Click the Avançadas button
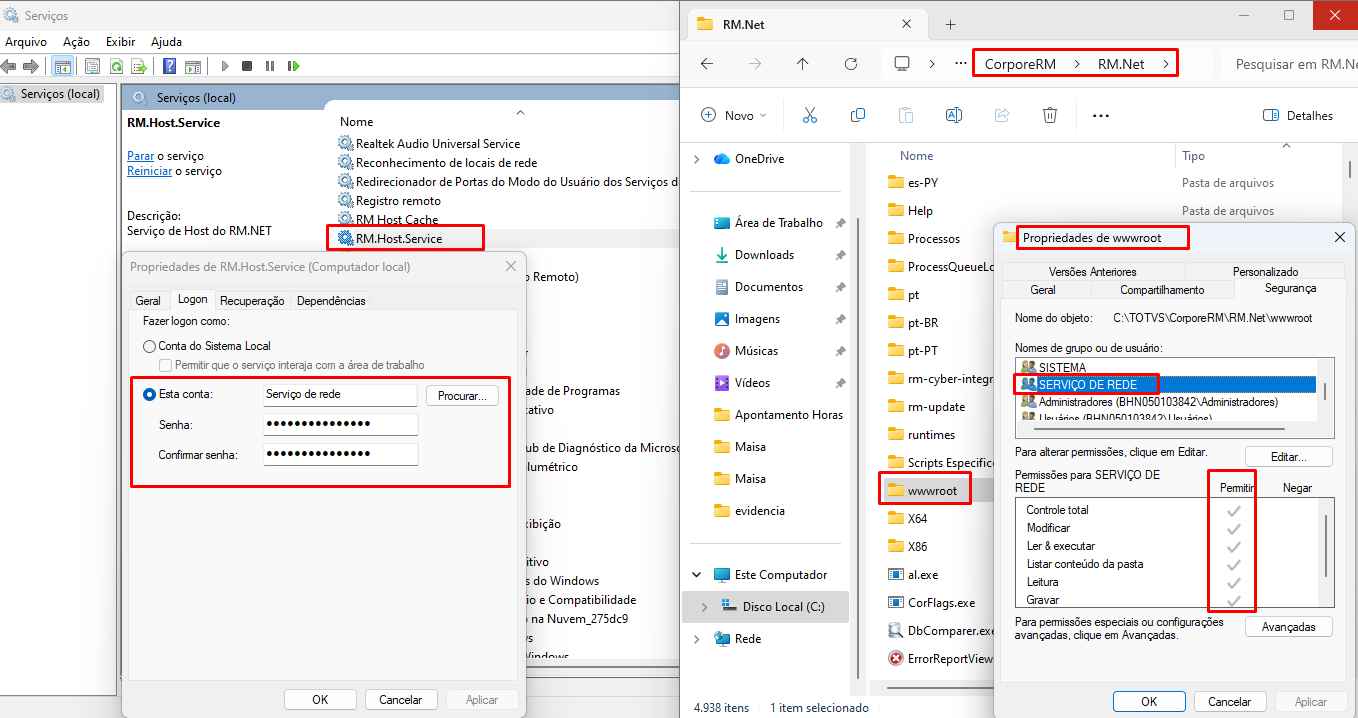Viewport: 1358px width, 718px height. click(1289, 627)
